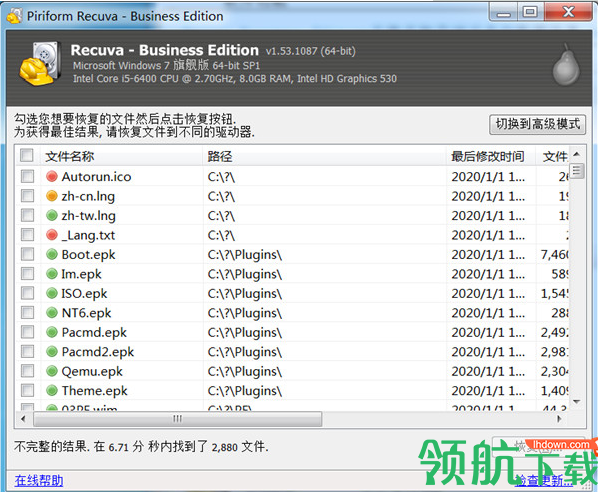Click green status dot of Theme.epk
Screen dimensions: 598x492
[x=52, y=390]
